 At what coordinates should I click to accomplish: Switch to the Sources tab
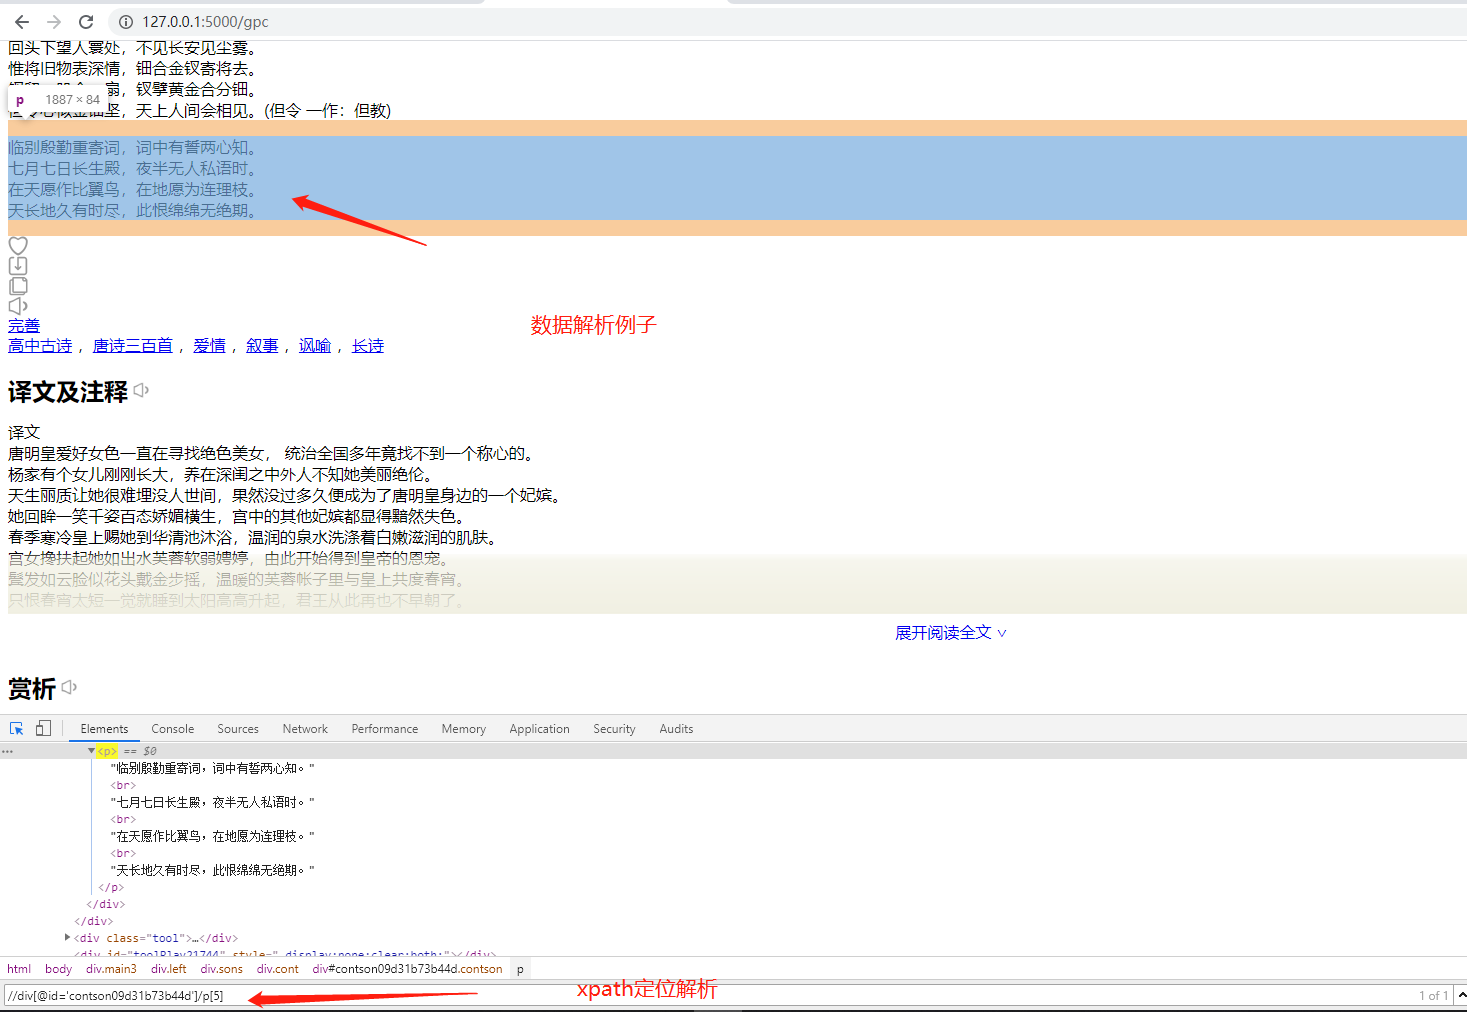(x=238, y=729)
